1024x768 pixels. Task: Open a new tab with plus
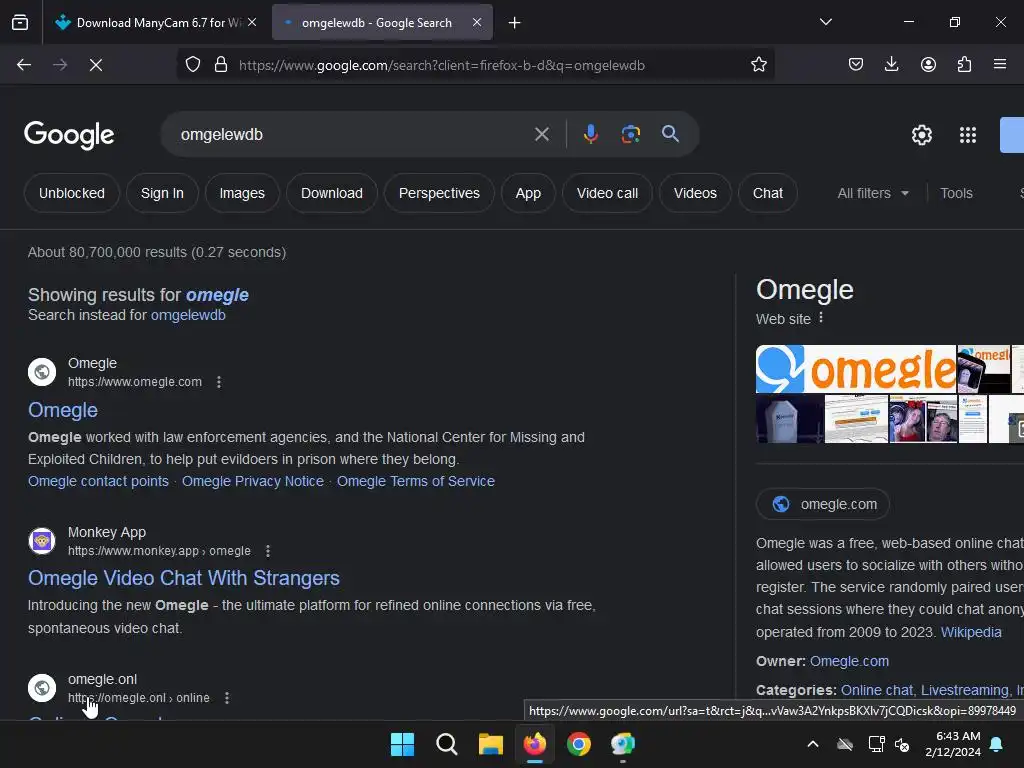click(515, 23)
